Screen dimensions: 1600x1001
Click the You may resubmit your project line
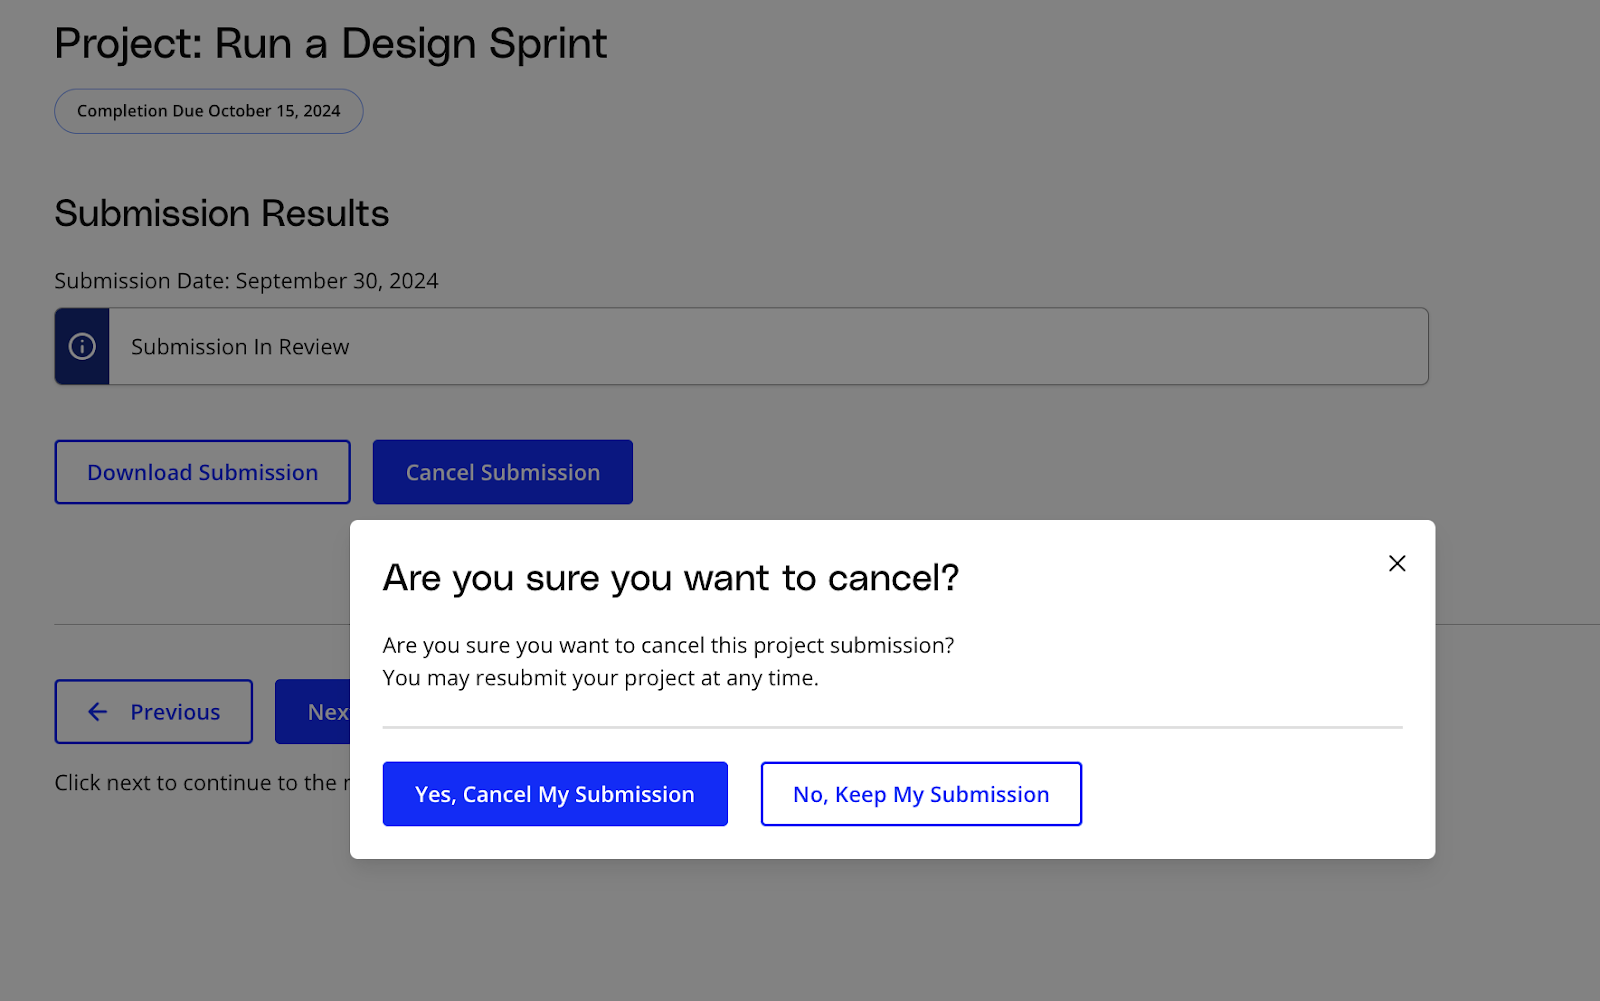pos(600,678)
